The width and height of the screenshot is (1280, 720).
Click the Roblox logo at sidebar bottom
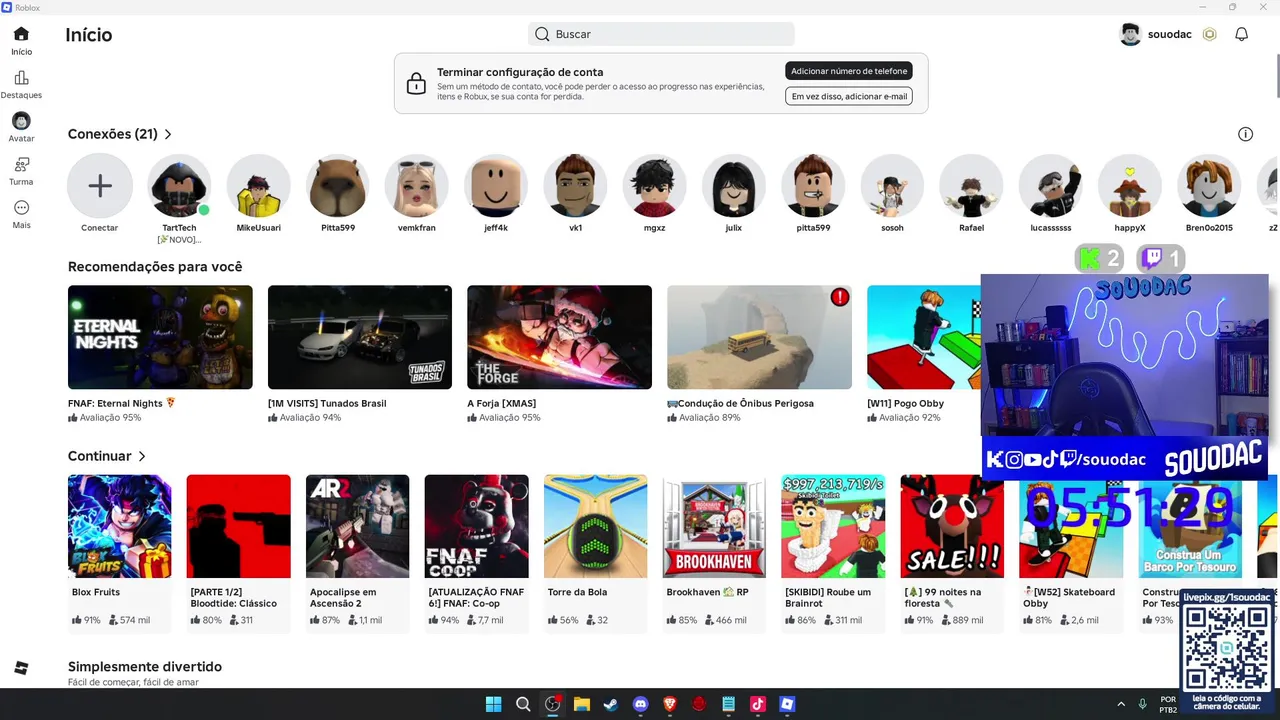[21, 668]
